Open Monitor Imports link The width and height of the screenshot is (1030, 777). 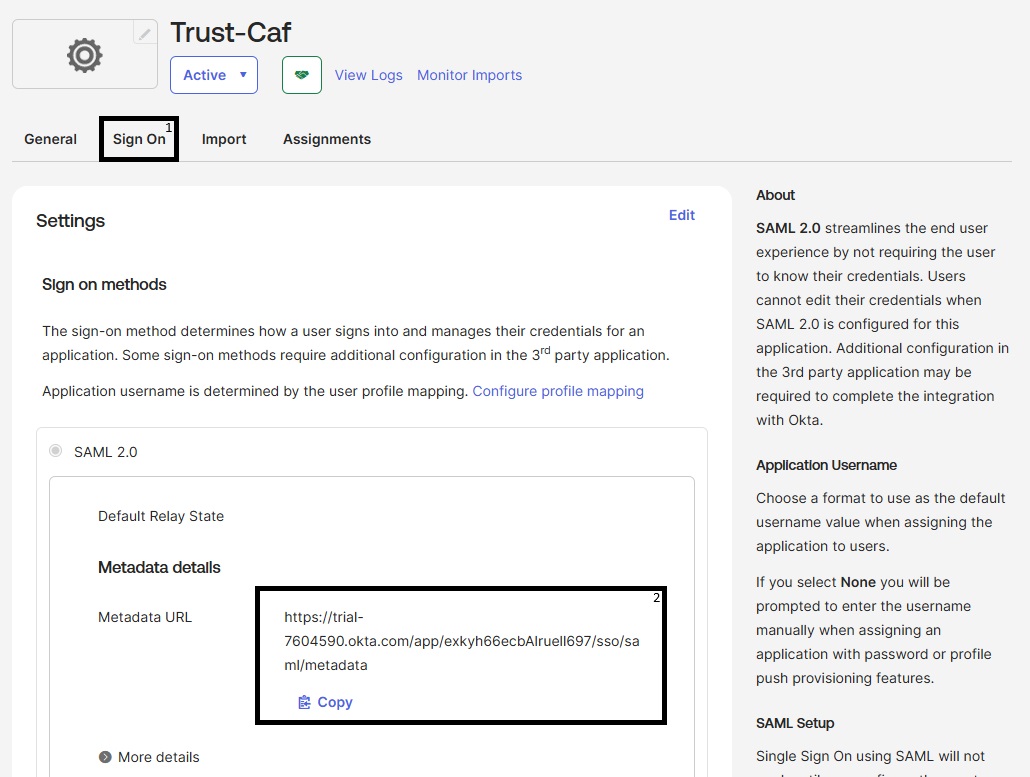click(x=470, y=75)
